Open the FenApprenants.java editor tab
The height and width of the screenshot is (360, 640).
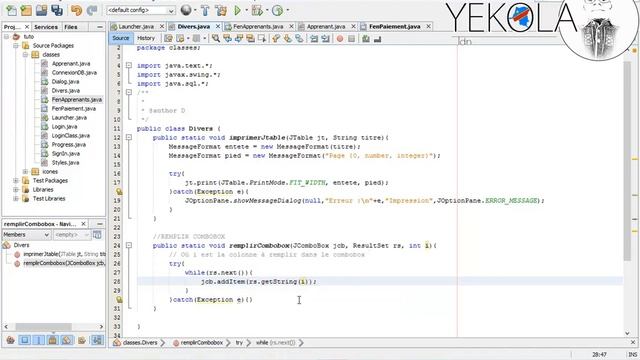point(258,27)
